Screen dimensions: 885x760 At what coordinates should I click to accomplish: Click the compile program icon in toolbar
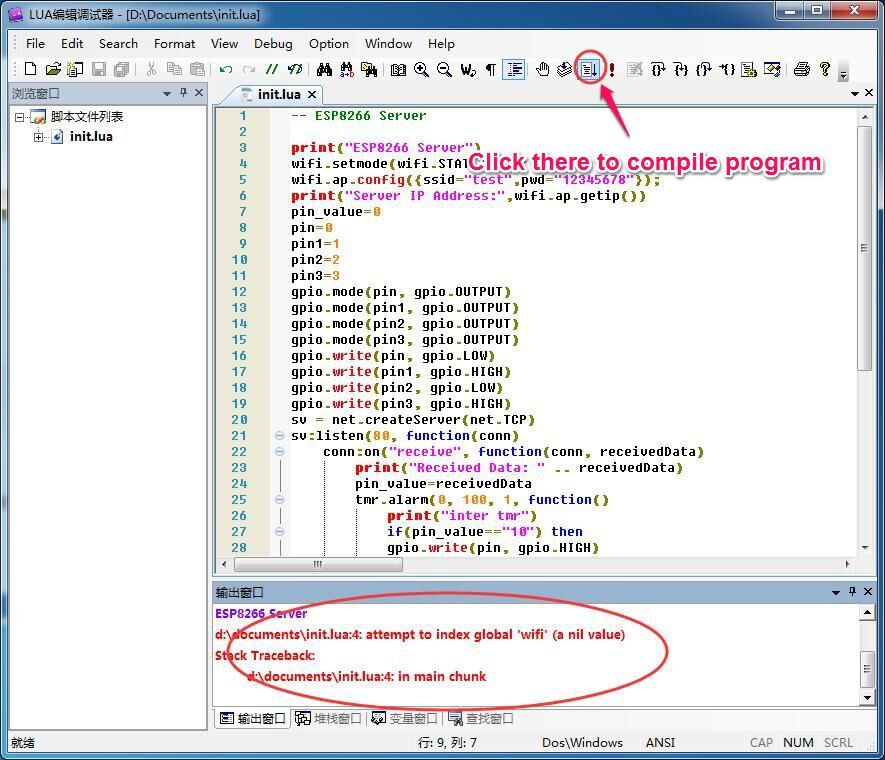point(589,69)
